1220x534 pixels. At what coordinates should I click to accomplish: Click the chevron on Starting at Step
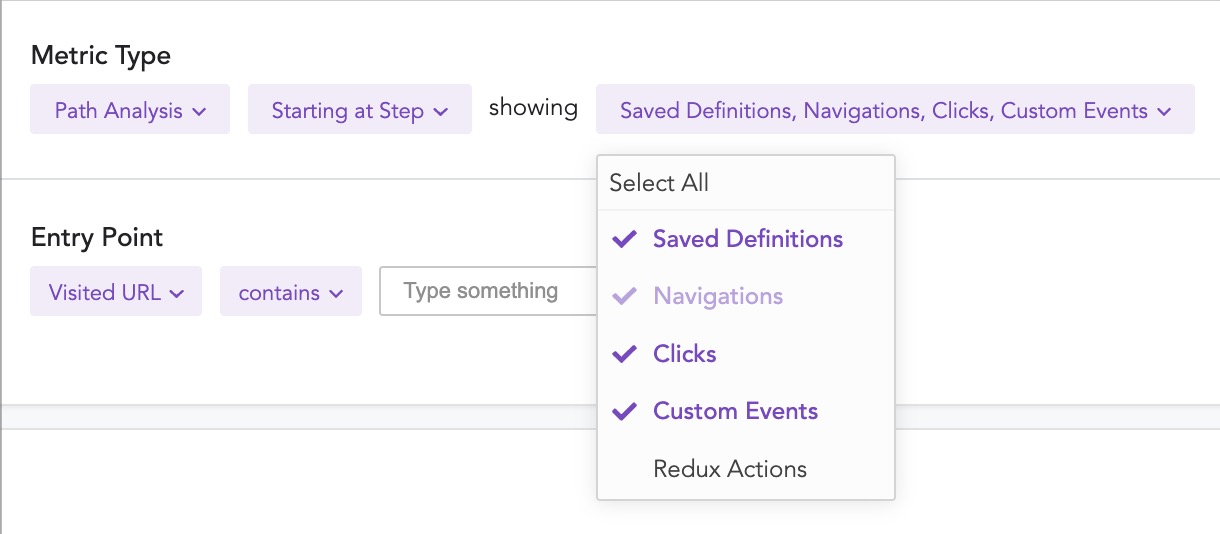pyautogui.click(x=441, y=111)
